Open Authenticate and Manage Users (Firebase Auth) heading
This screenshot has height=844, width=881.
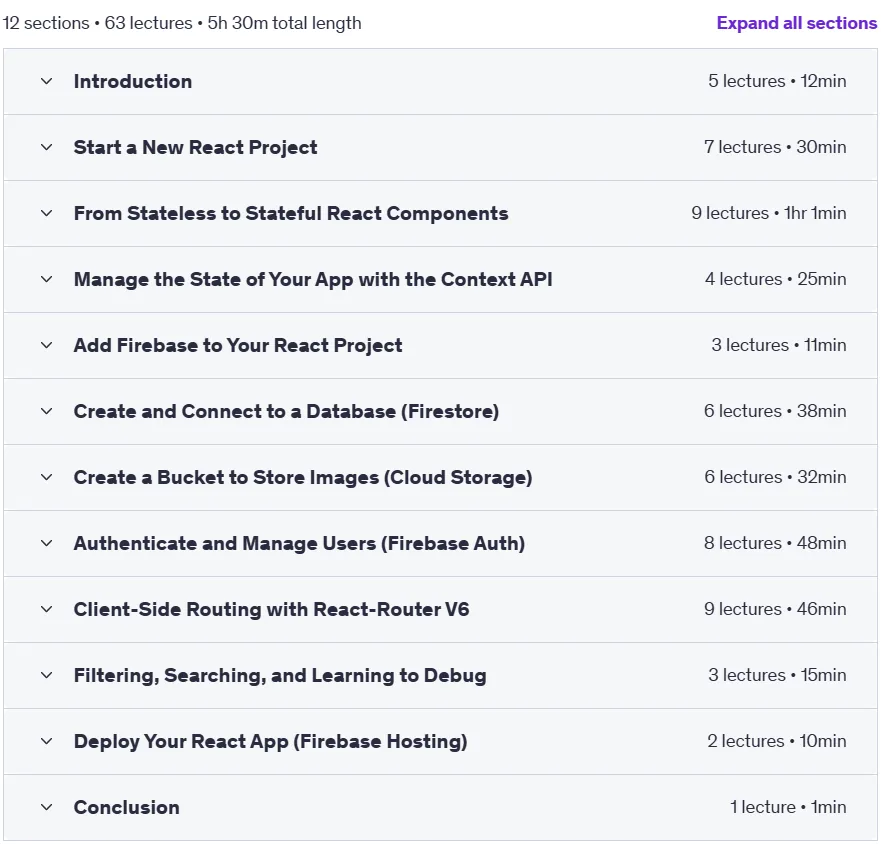pyautogui.click(x=299, y=543)
